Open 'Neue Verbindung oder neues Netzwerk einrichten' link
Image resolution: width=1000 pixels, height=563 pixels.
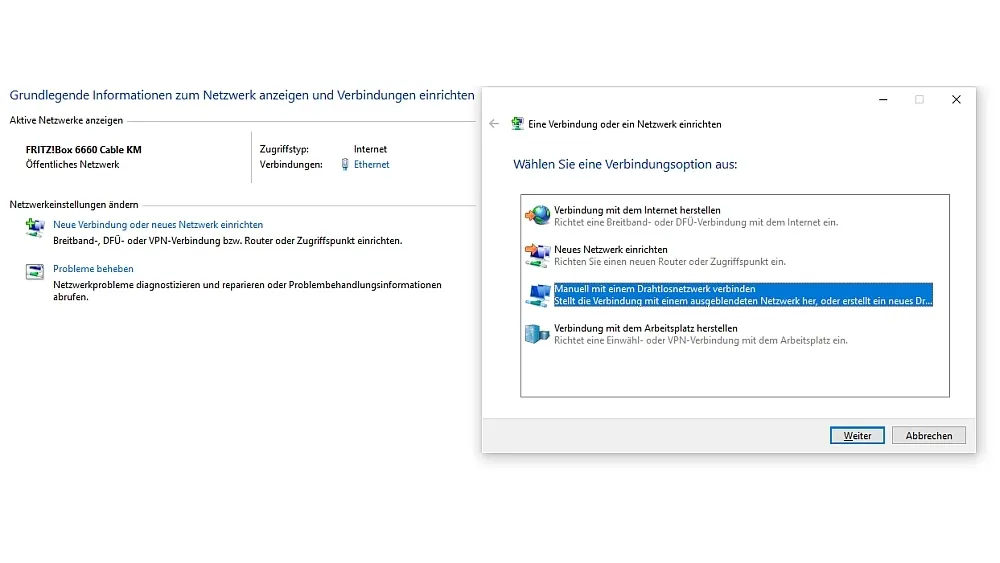tap(158, 225)
